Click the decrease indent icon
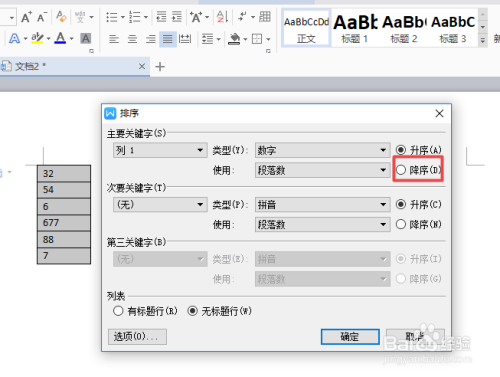The width and height of the screenshot is (500, 377). click(x=162, y=16)
